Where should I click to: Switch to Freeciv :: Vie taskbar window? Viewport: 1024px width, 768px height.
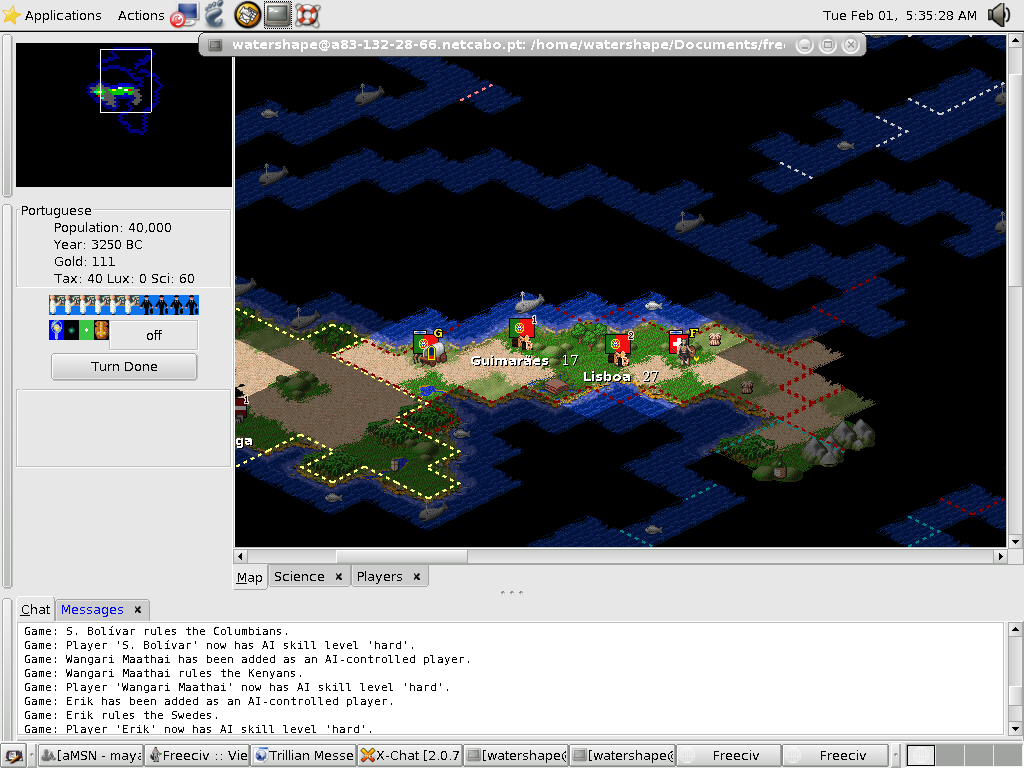[x=197, y=756]
